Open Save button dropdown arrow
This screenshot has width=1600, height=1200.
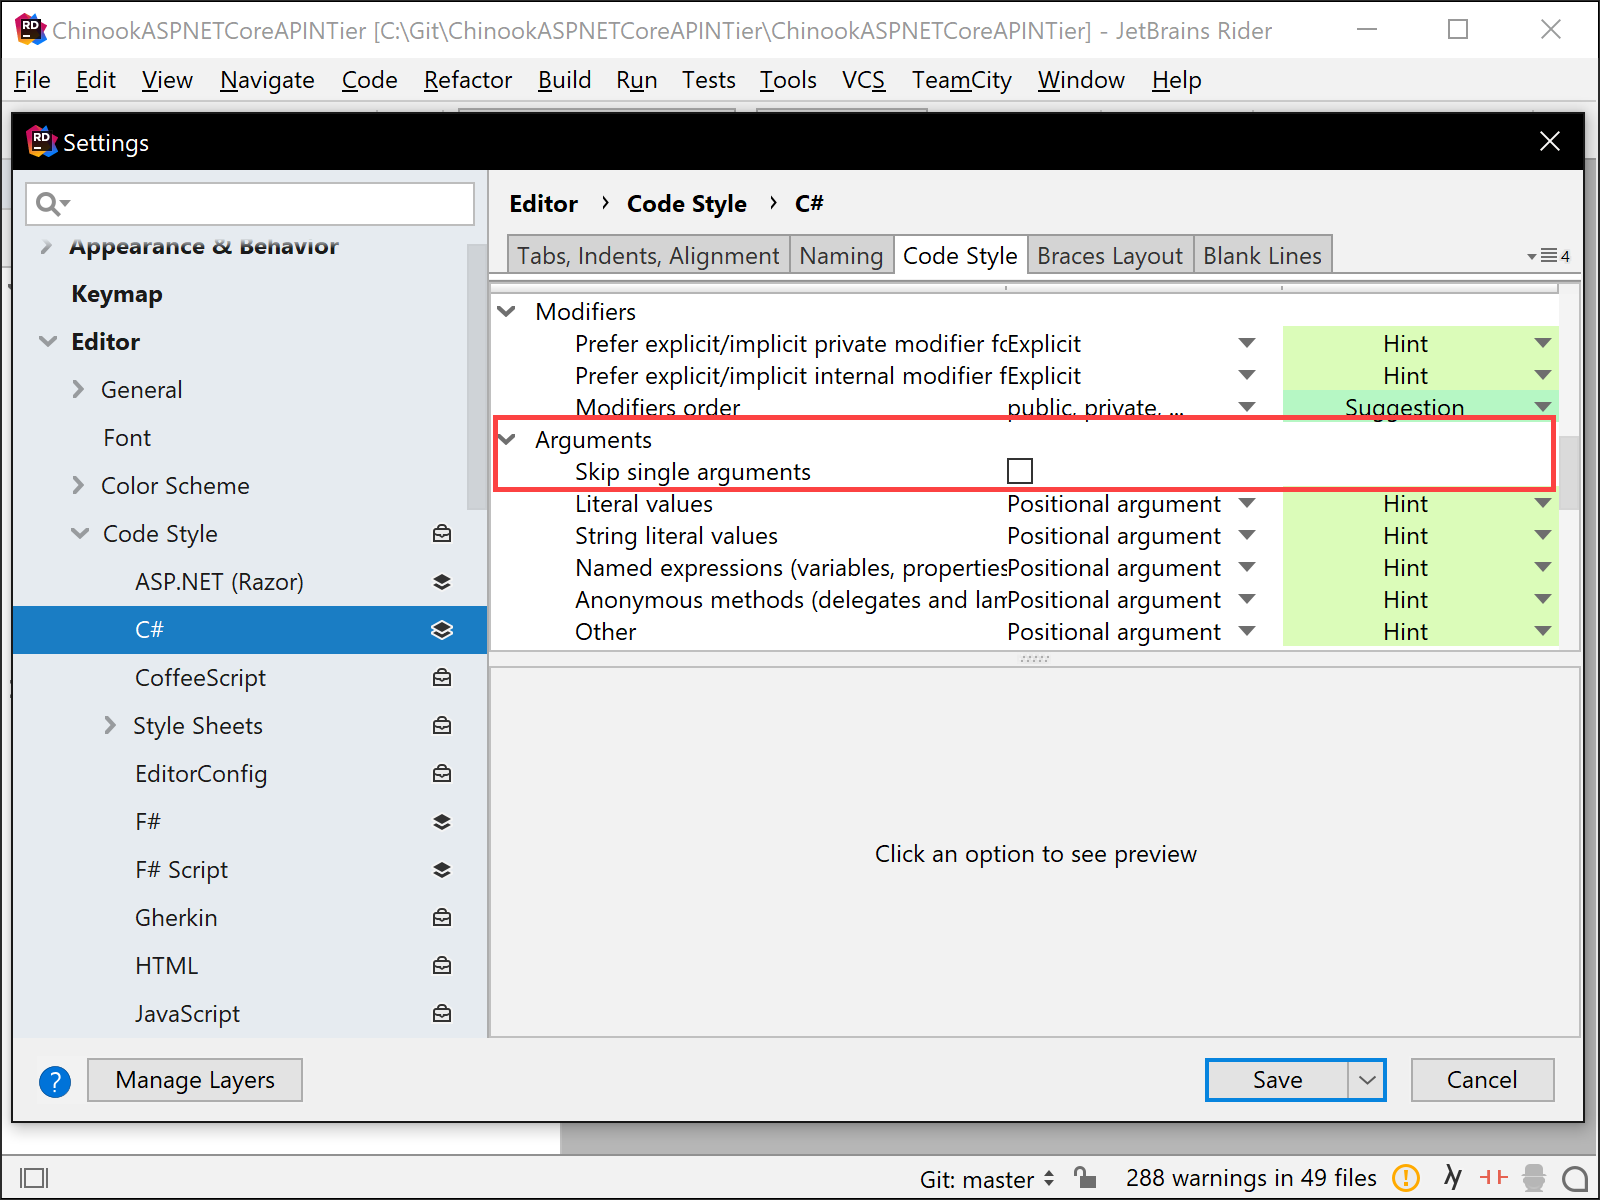click(1366, 1080)
